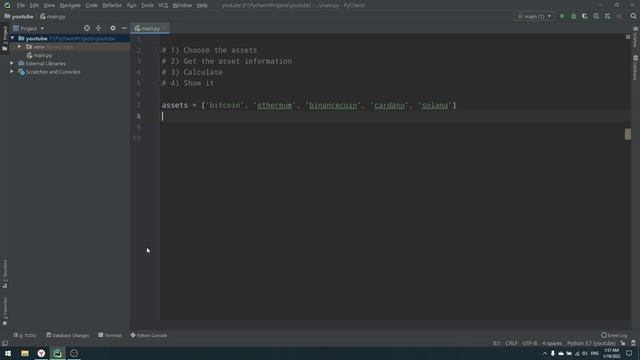Viewport: 640px width, 360px height.
Task: Click the OneDrive cloud tray icon
Action: 561,353
